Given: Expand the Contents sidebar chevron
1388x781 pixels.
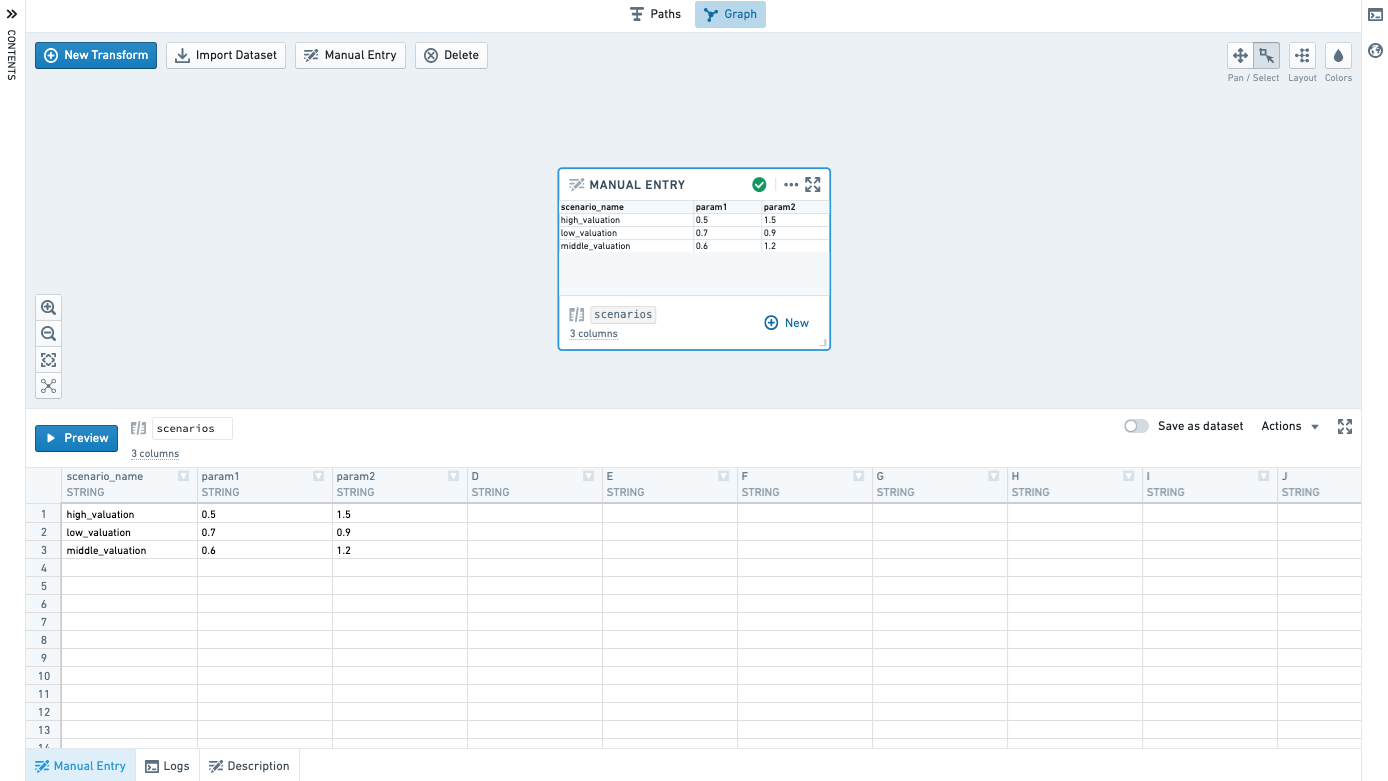Looking at the screenshot, I should 12,14.
